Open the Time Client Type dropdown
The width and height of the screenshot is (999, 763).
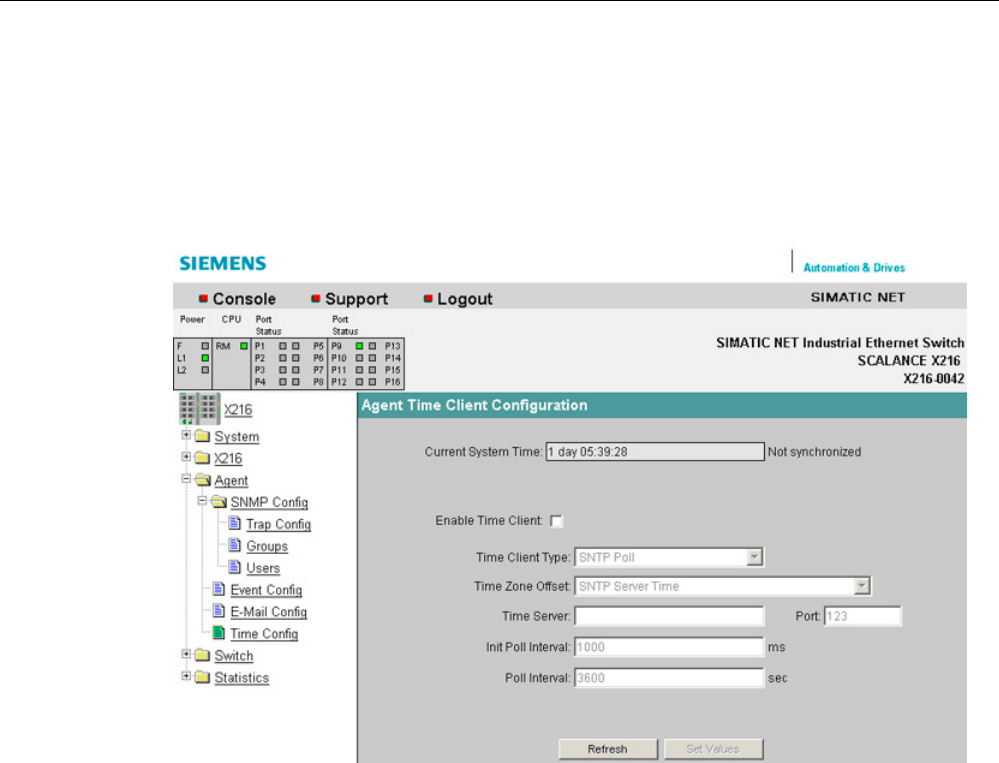(754, 557)
